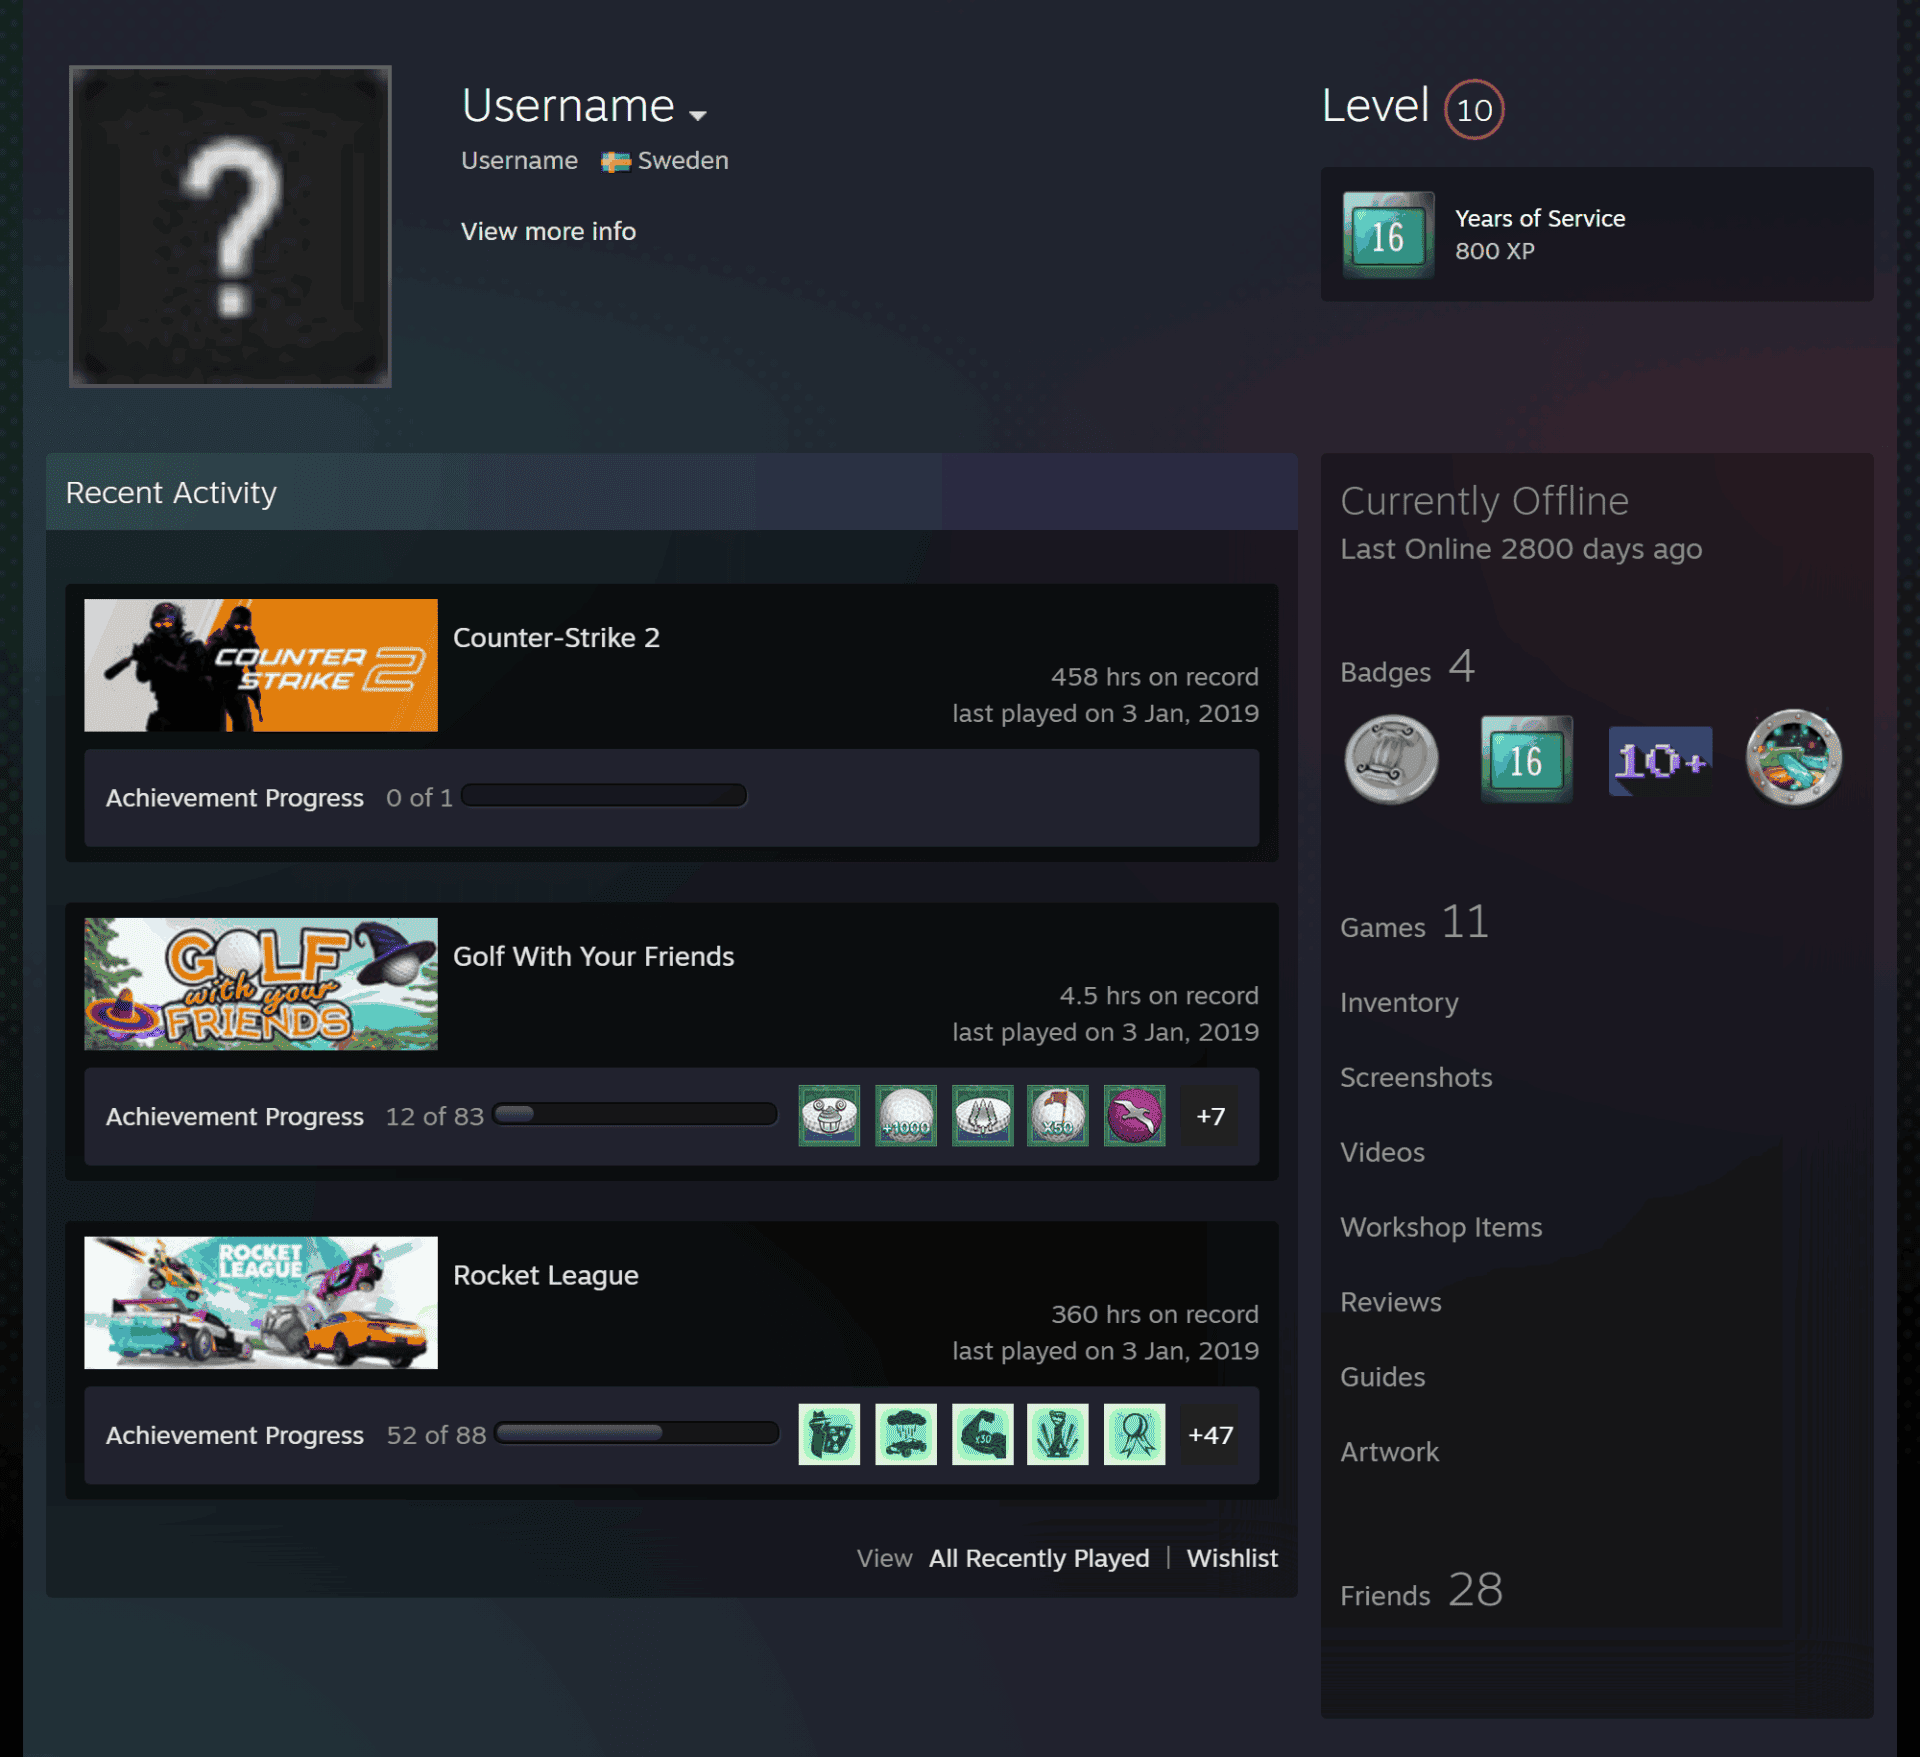Open the Artwork link
This screenshot has height=1757, width=1920.
[x=1389, y=1452]
